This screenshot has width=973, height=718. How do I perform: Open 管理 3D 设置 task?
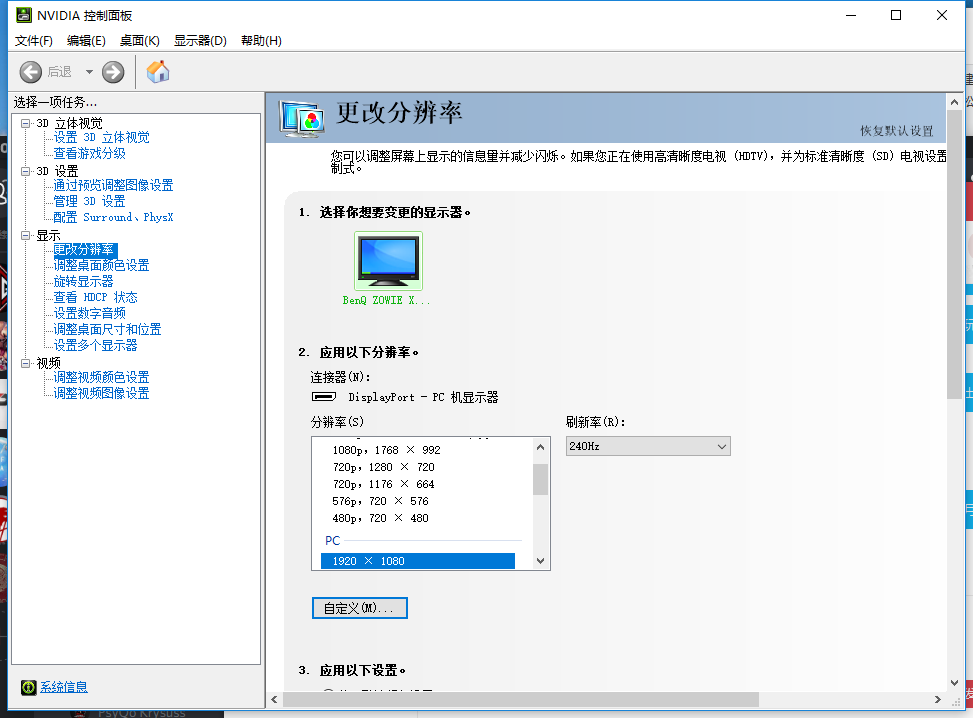(x=89, y=201)
